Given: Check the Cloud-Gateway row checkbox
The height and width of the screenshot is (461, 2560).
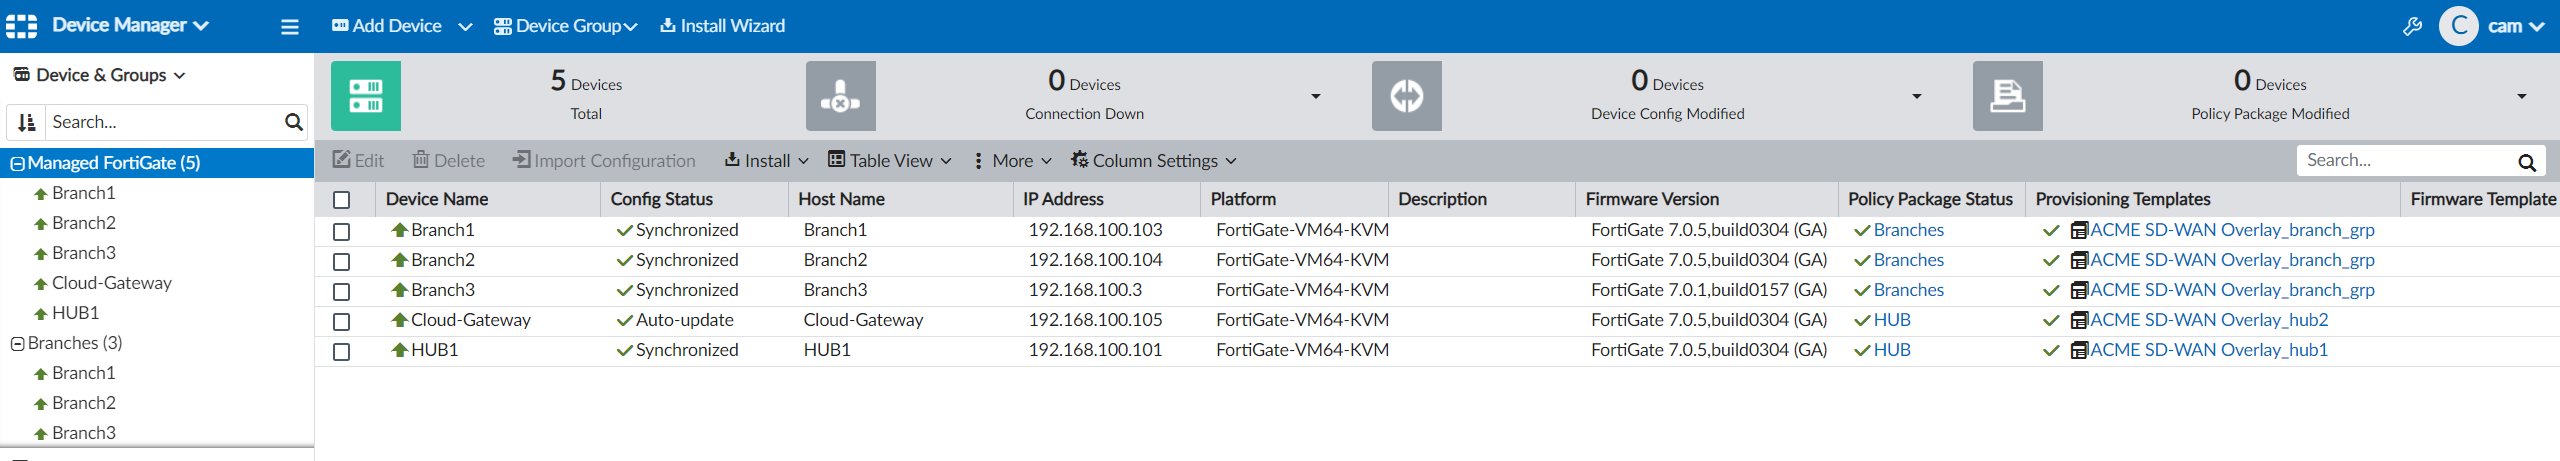Looking at the screenshot, I should click(342, 321).
